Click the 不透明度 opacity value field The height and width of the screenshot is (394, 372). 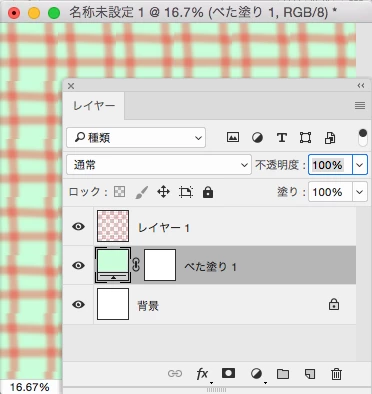coord(330,165)
